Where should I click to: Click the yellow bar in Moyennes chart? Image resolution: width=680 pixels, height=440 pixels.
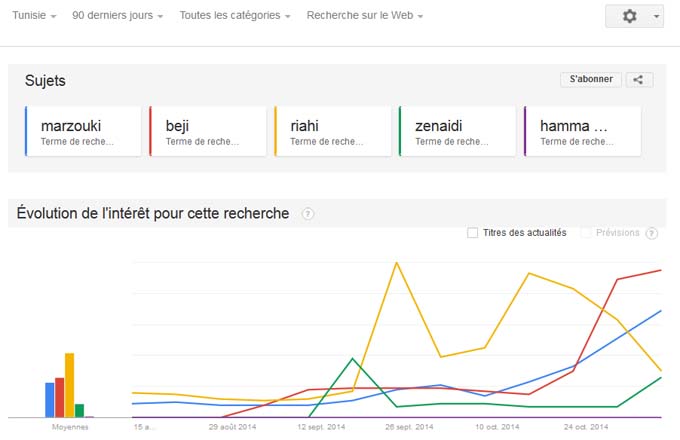(69, 385)
